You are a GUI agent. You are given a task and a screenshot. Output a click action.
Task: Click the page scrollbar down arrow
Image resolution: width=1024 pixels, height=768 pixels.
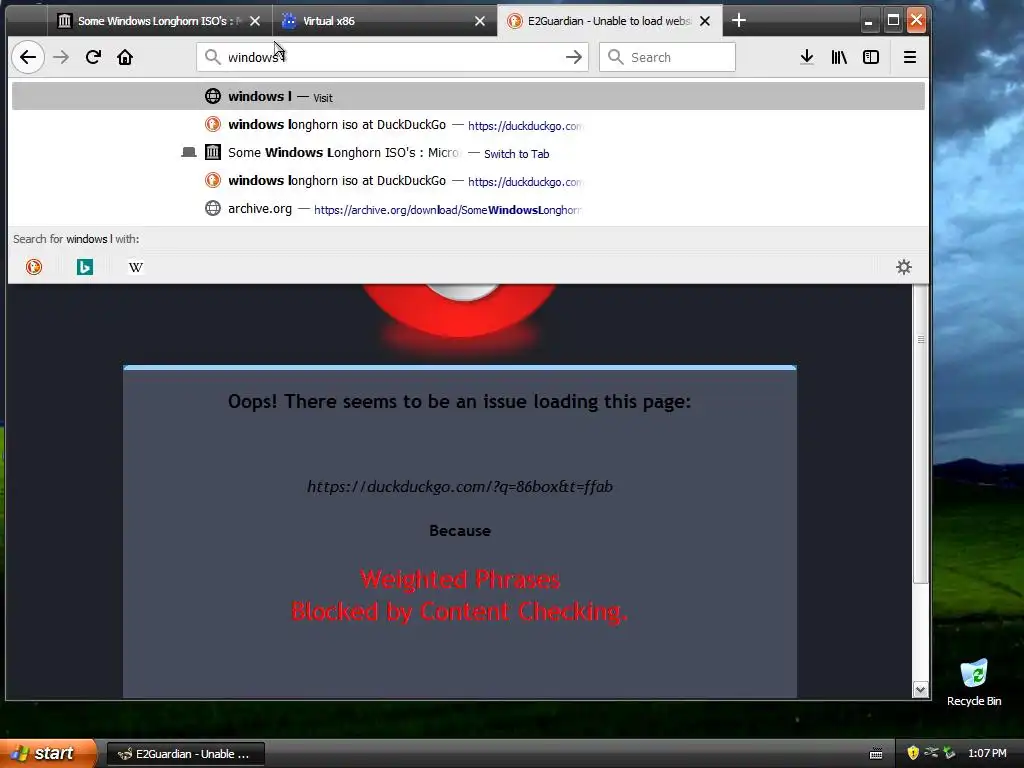pos(921,690)
